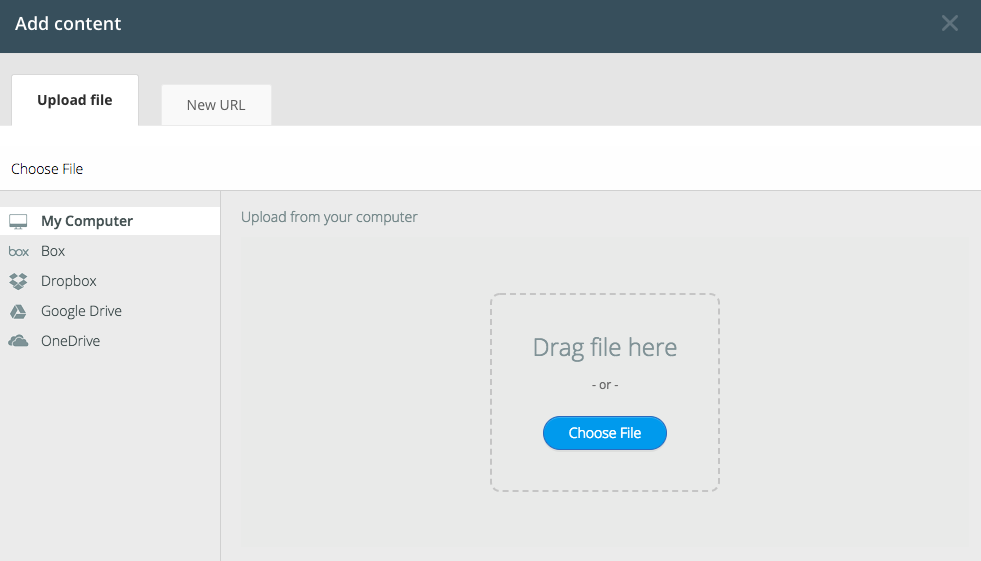Click the blue Choose File button
The width and height of the screenshot is (981, 561).
pos(605,433)
